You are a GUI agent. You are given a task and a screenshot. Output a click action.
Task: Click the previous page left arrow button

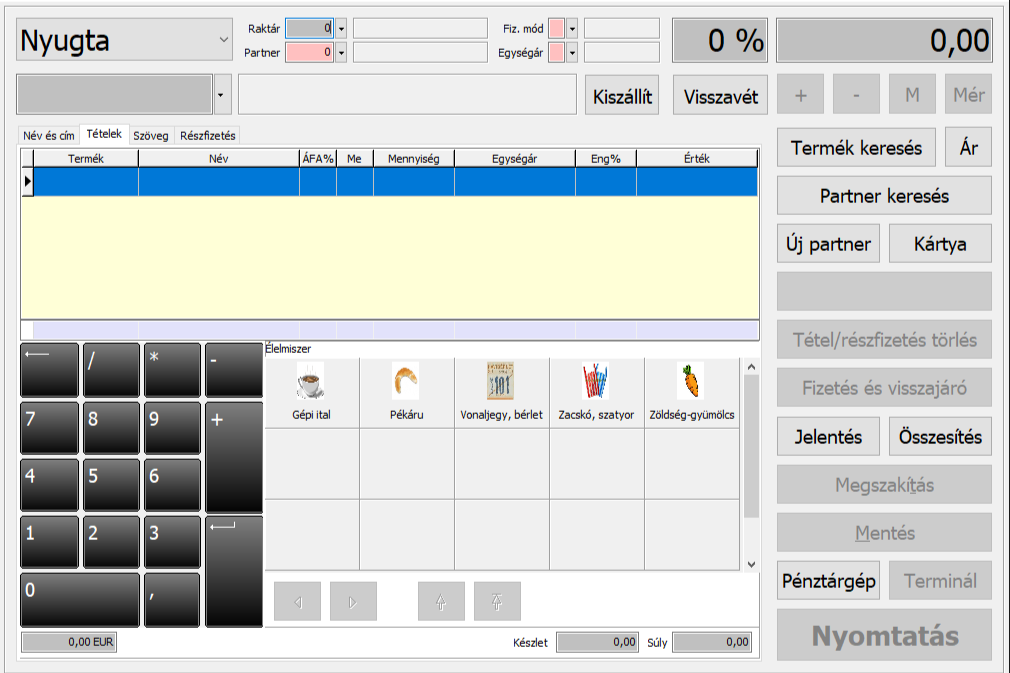pyautogui.click(x=298, y=602)
